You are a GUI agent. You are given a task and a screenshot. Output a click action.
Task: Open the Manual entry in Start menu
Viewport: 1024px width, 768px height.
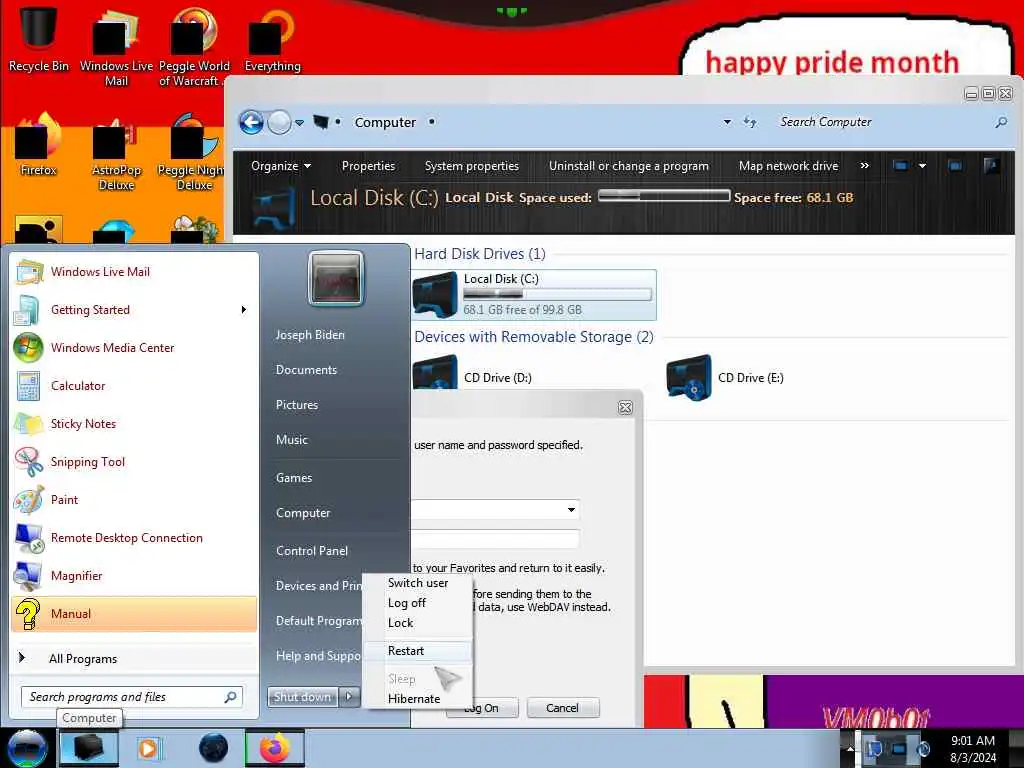pos(135,614)
